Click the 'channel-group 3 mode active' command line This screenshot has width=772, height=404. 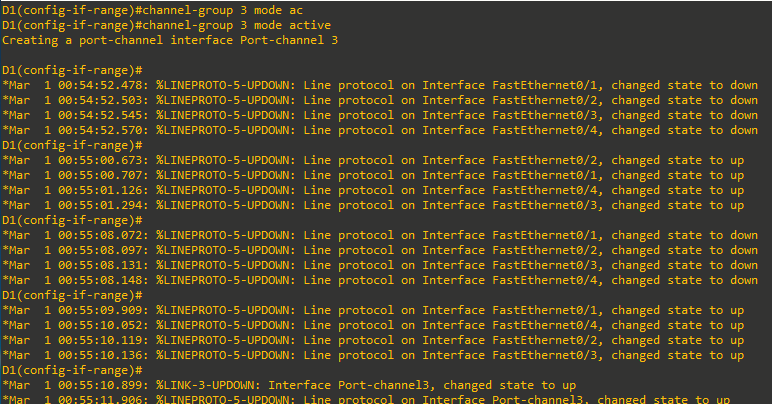coord(166,25)
